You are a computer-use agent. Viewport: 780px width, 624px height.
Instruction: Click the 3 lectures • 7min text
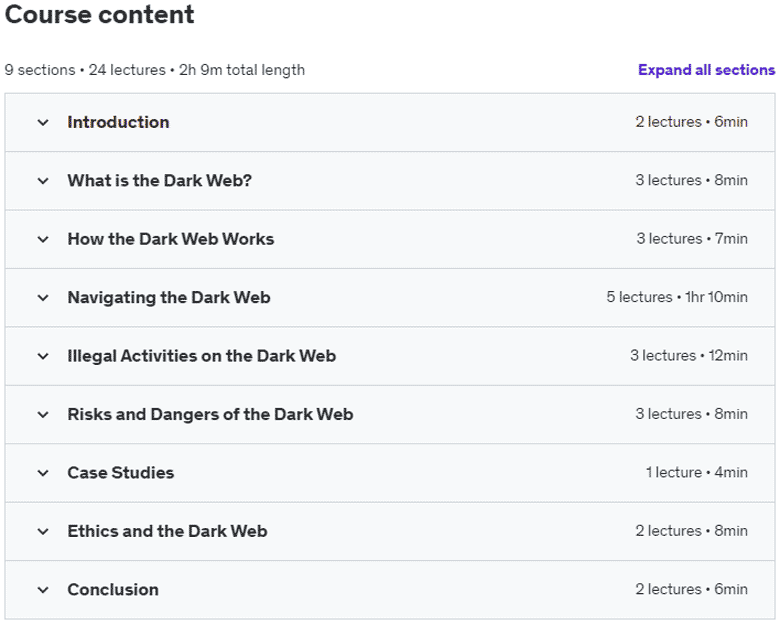click(692, 238)
